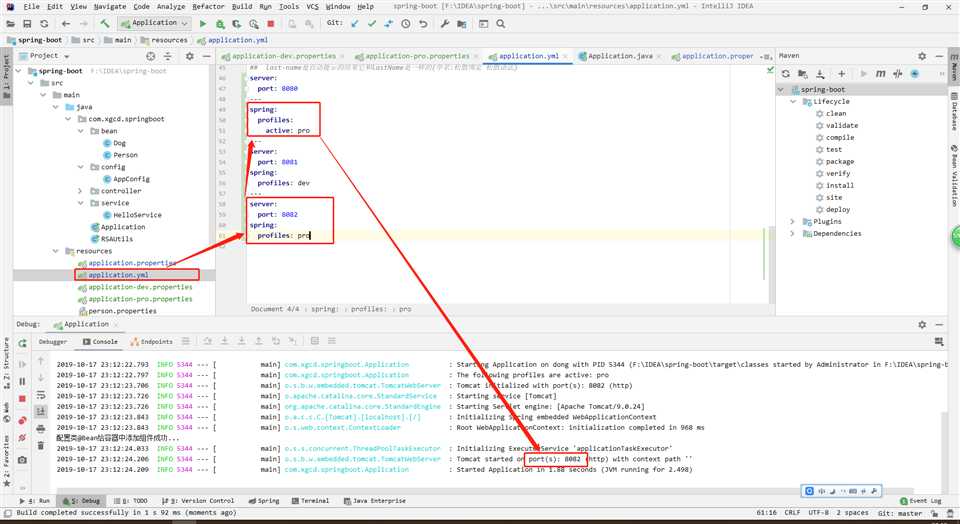Image resolution: width=960 pixels, height=524 pixels.
Task: Toggle Maven offline mode icon
Action: [x=898, y=73]
